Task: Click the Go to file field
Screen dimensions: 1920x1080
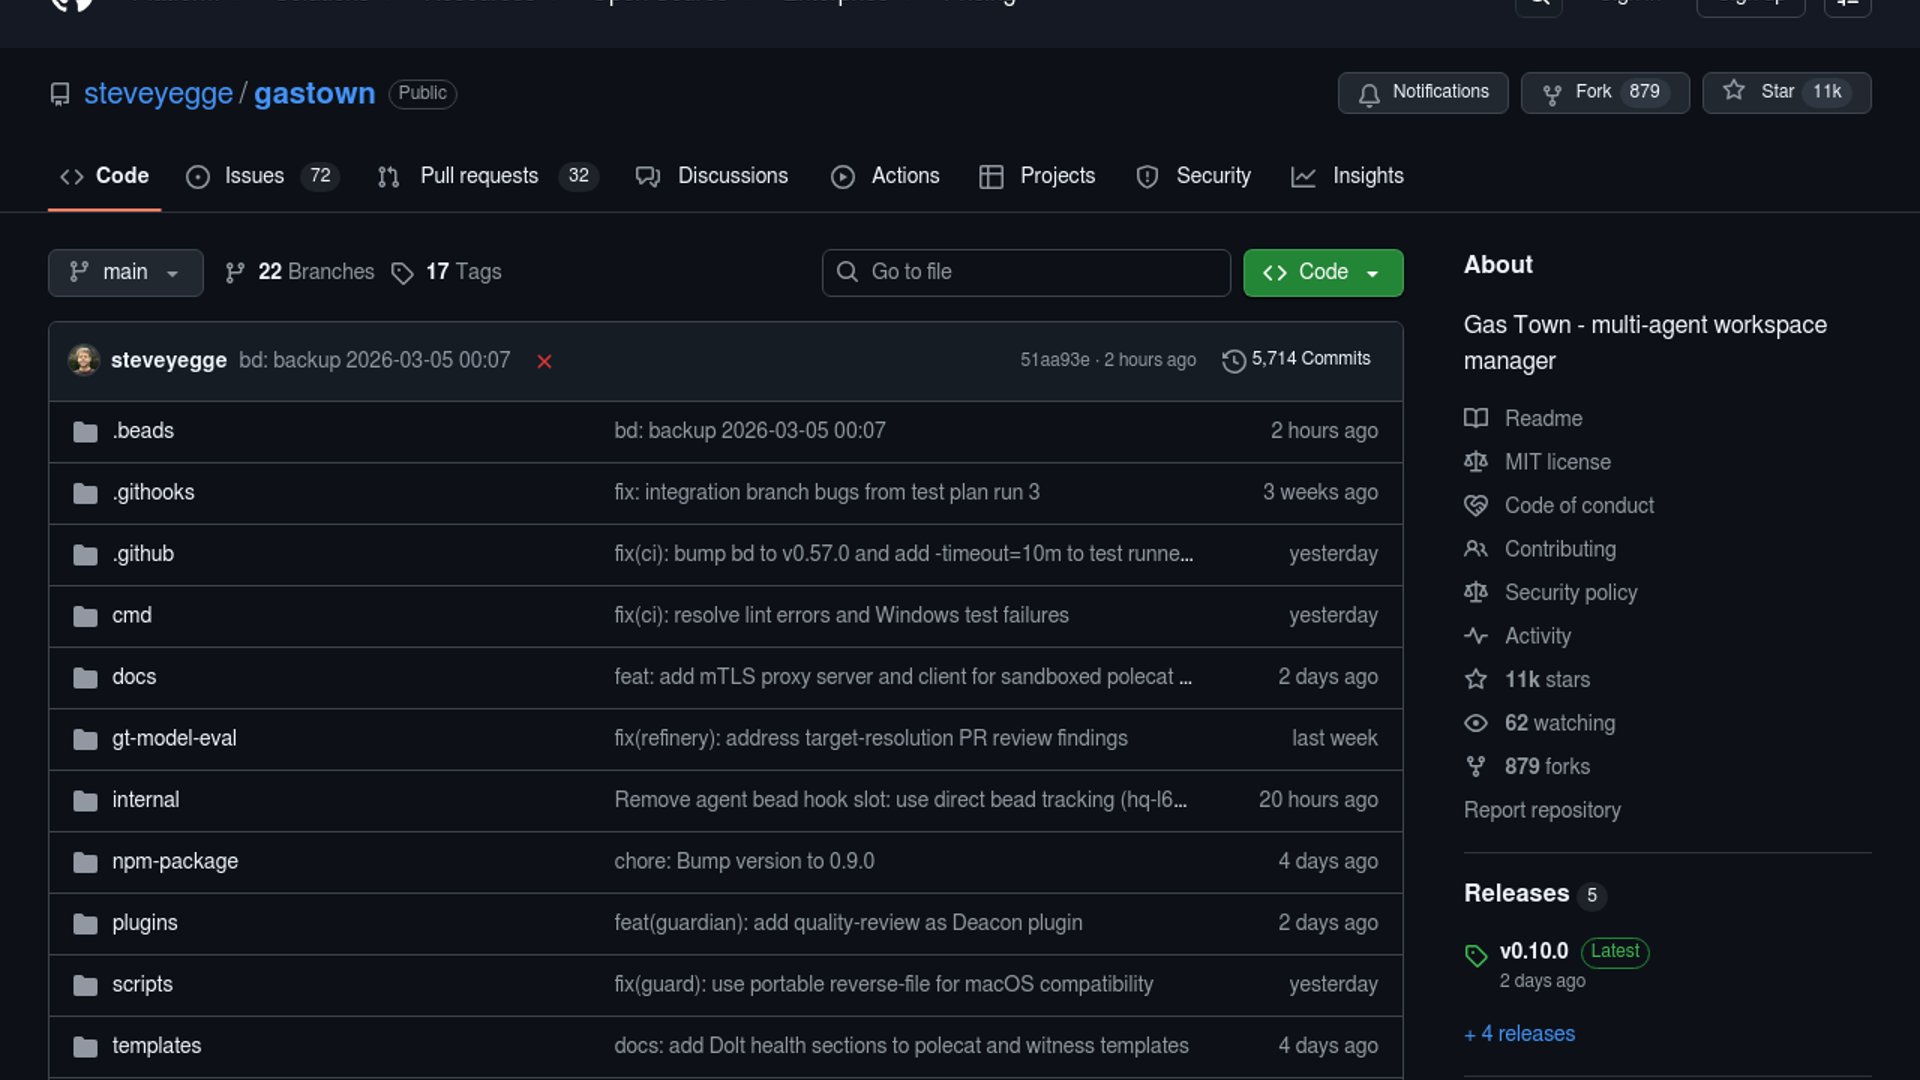Action: pos(1026,272)
